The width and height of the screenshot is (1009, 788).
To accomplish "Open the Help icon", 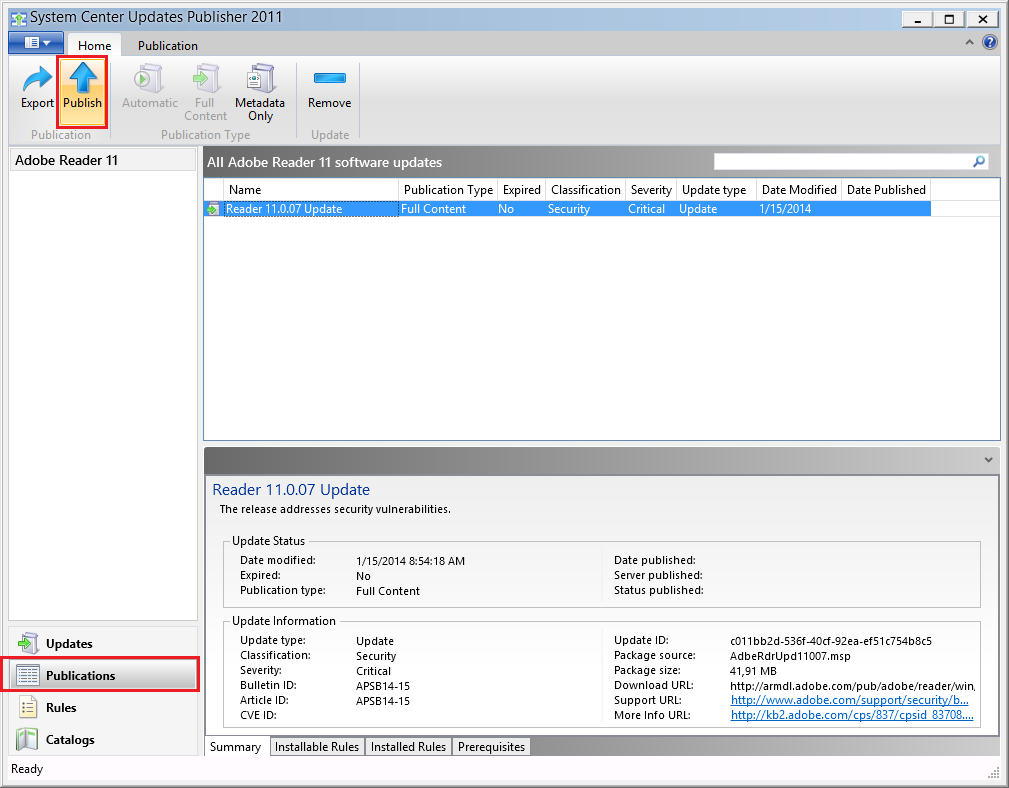I will pos(990,43).
